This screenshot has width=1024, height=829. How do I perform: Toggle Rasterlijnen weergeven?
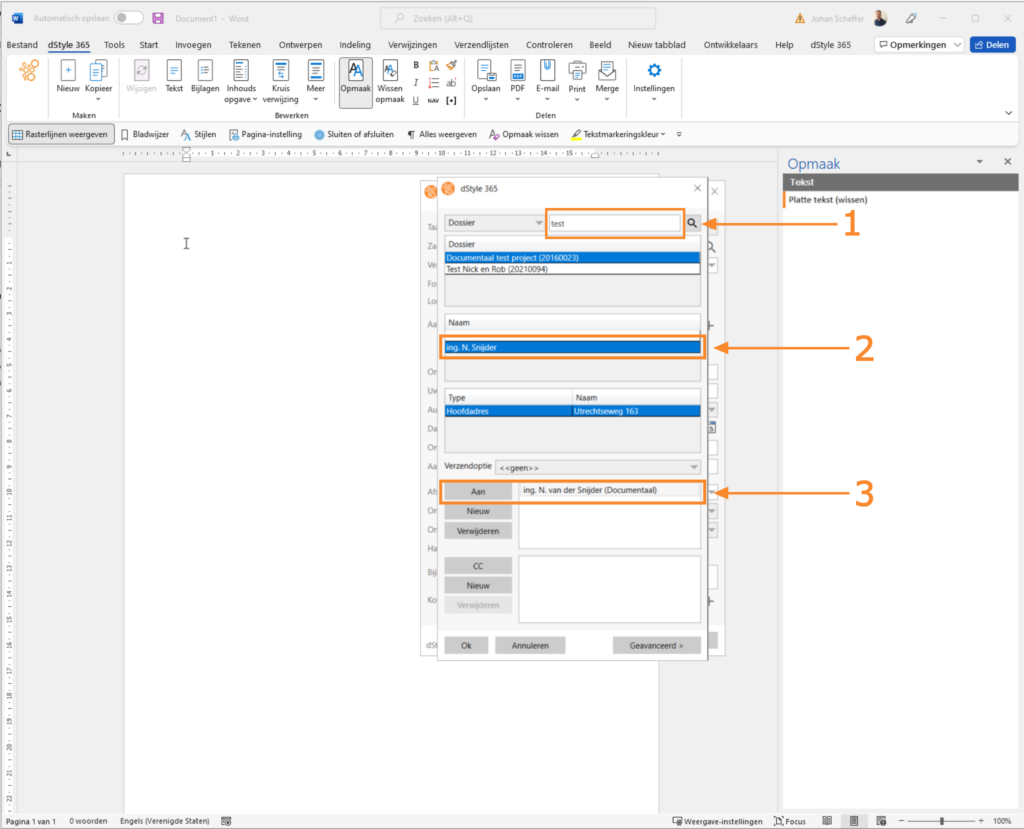[x=61, y=135]
